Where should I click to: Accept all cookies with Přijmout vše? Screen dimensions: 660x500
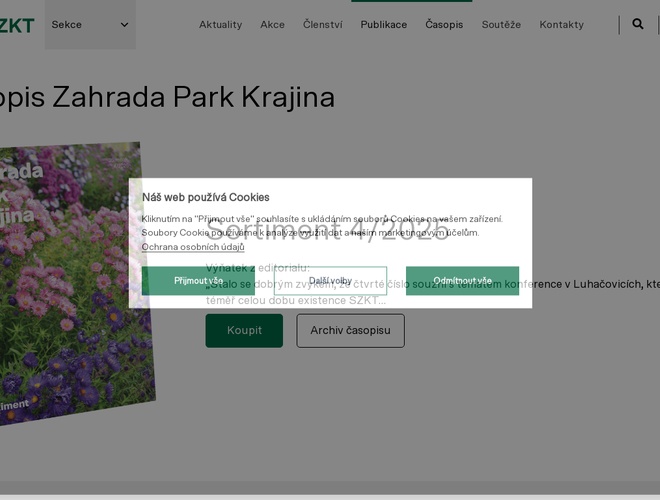tap(198, 281)
